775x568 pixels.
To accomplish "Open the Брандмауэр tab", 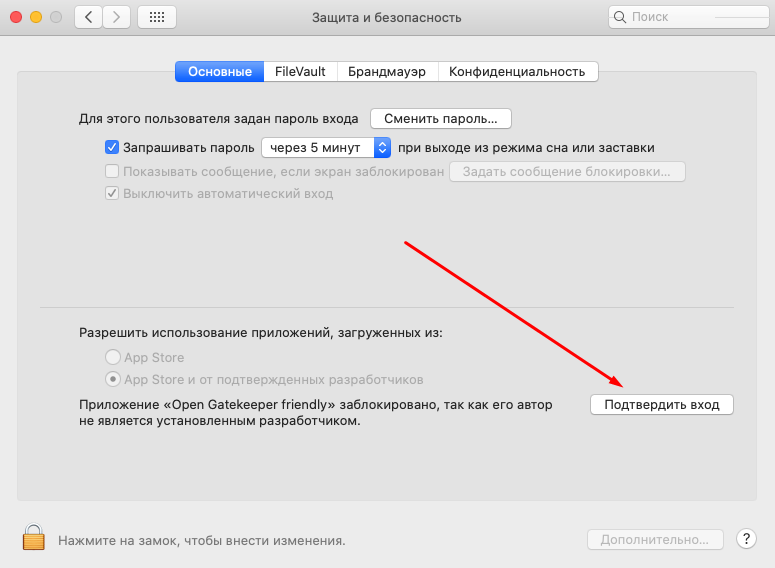I will (x=387, y=72).
